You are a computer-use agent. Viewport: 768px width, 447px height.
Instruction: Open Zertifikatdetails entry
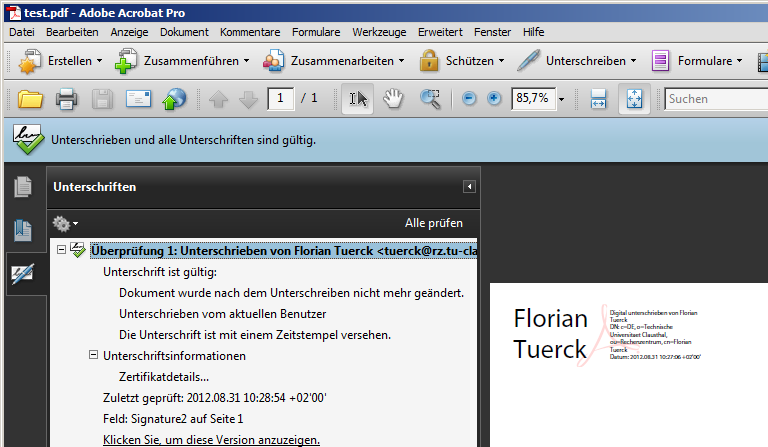coord(164,376)
